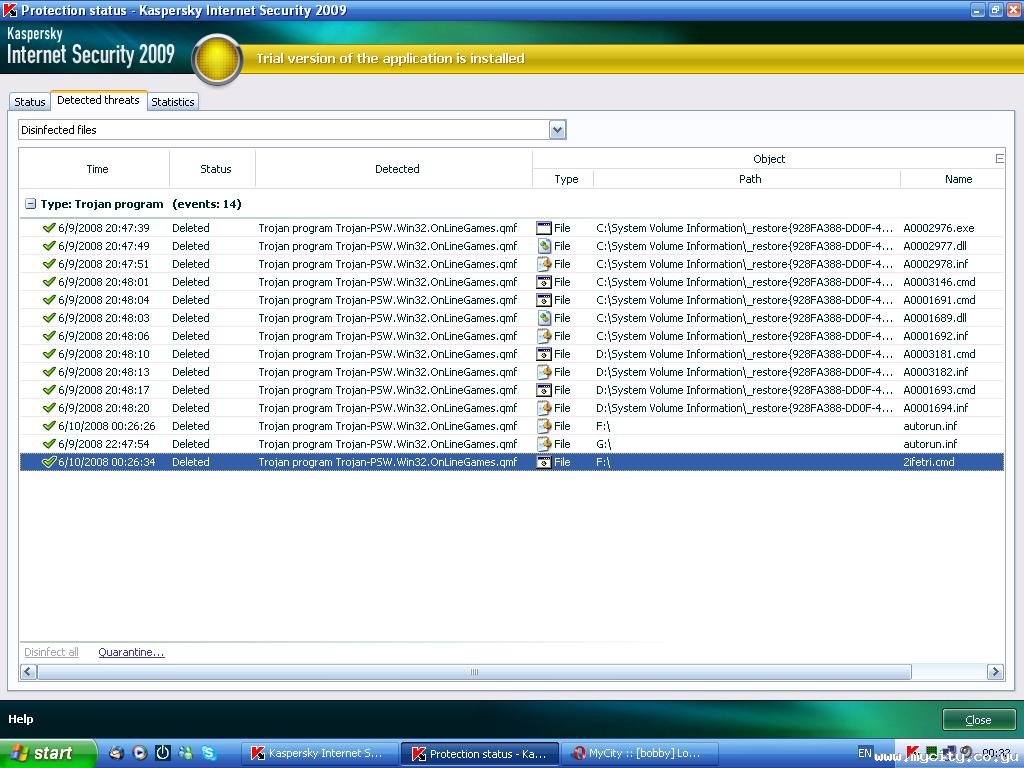
Task: Click the yellow protection status indicator
Action: pos(217,59)
